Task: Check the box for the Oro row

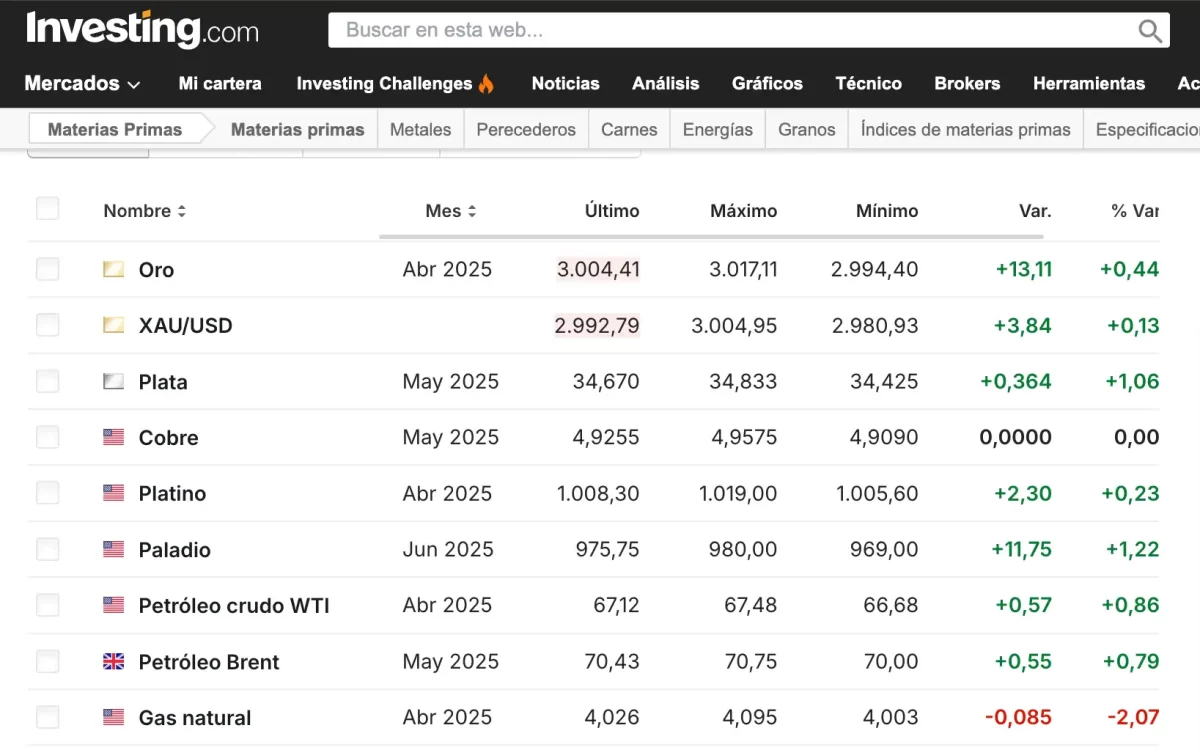Action: [48, 269]
